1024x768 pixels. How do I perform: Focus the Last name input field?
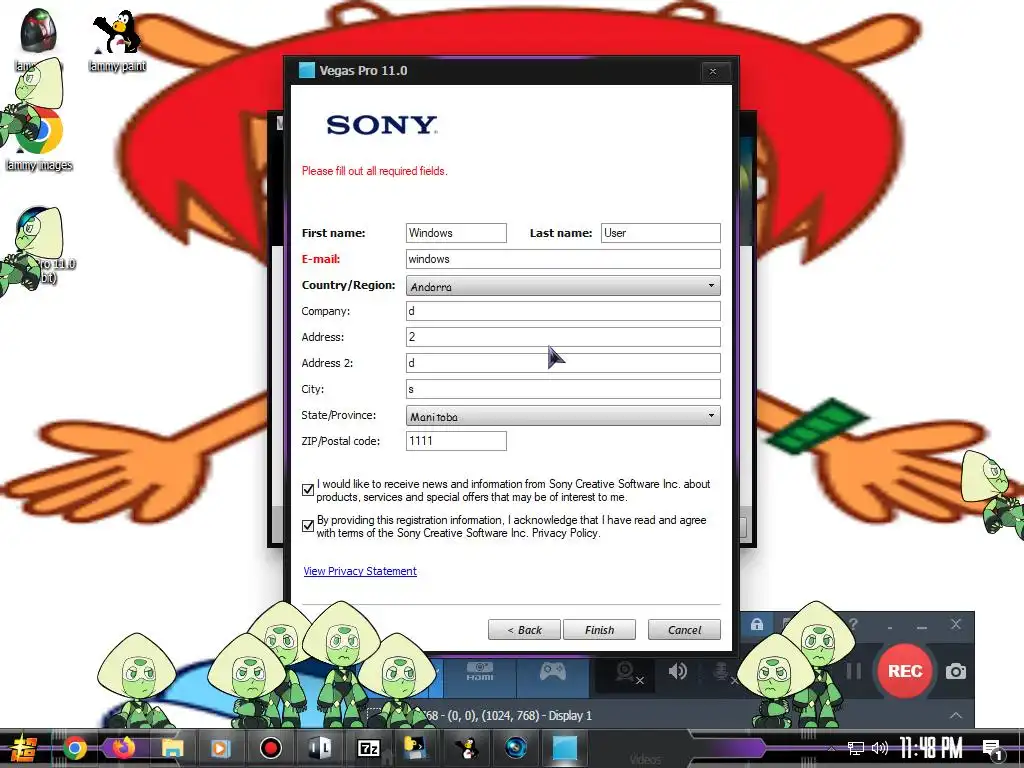(x=660, y=233)
